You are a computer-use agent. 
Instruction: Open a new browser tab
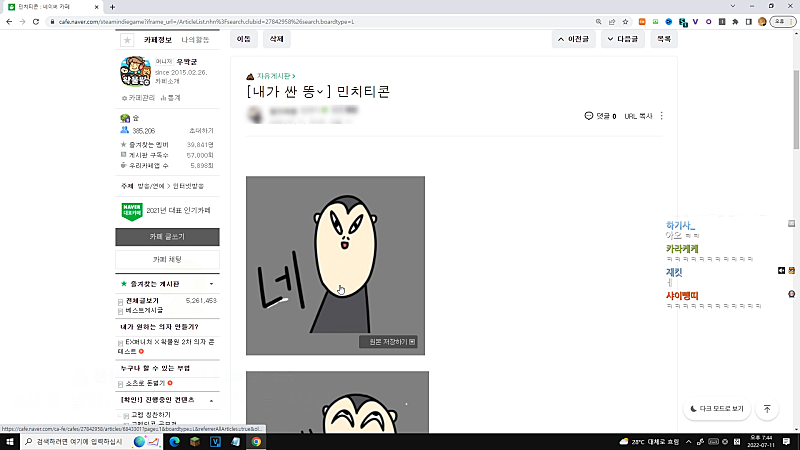112,7
